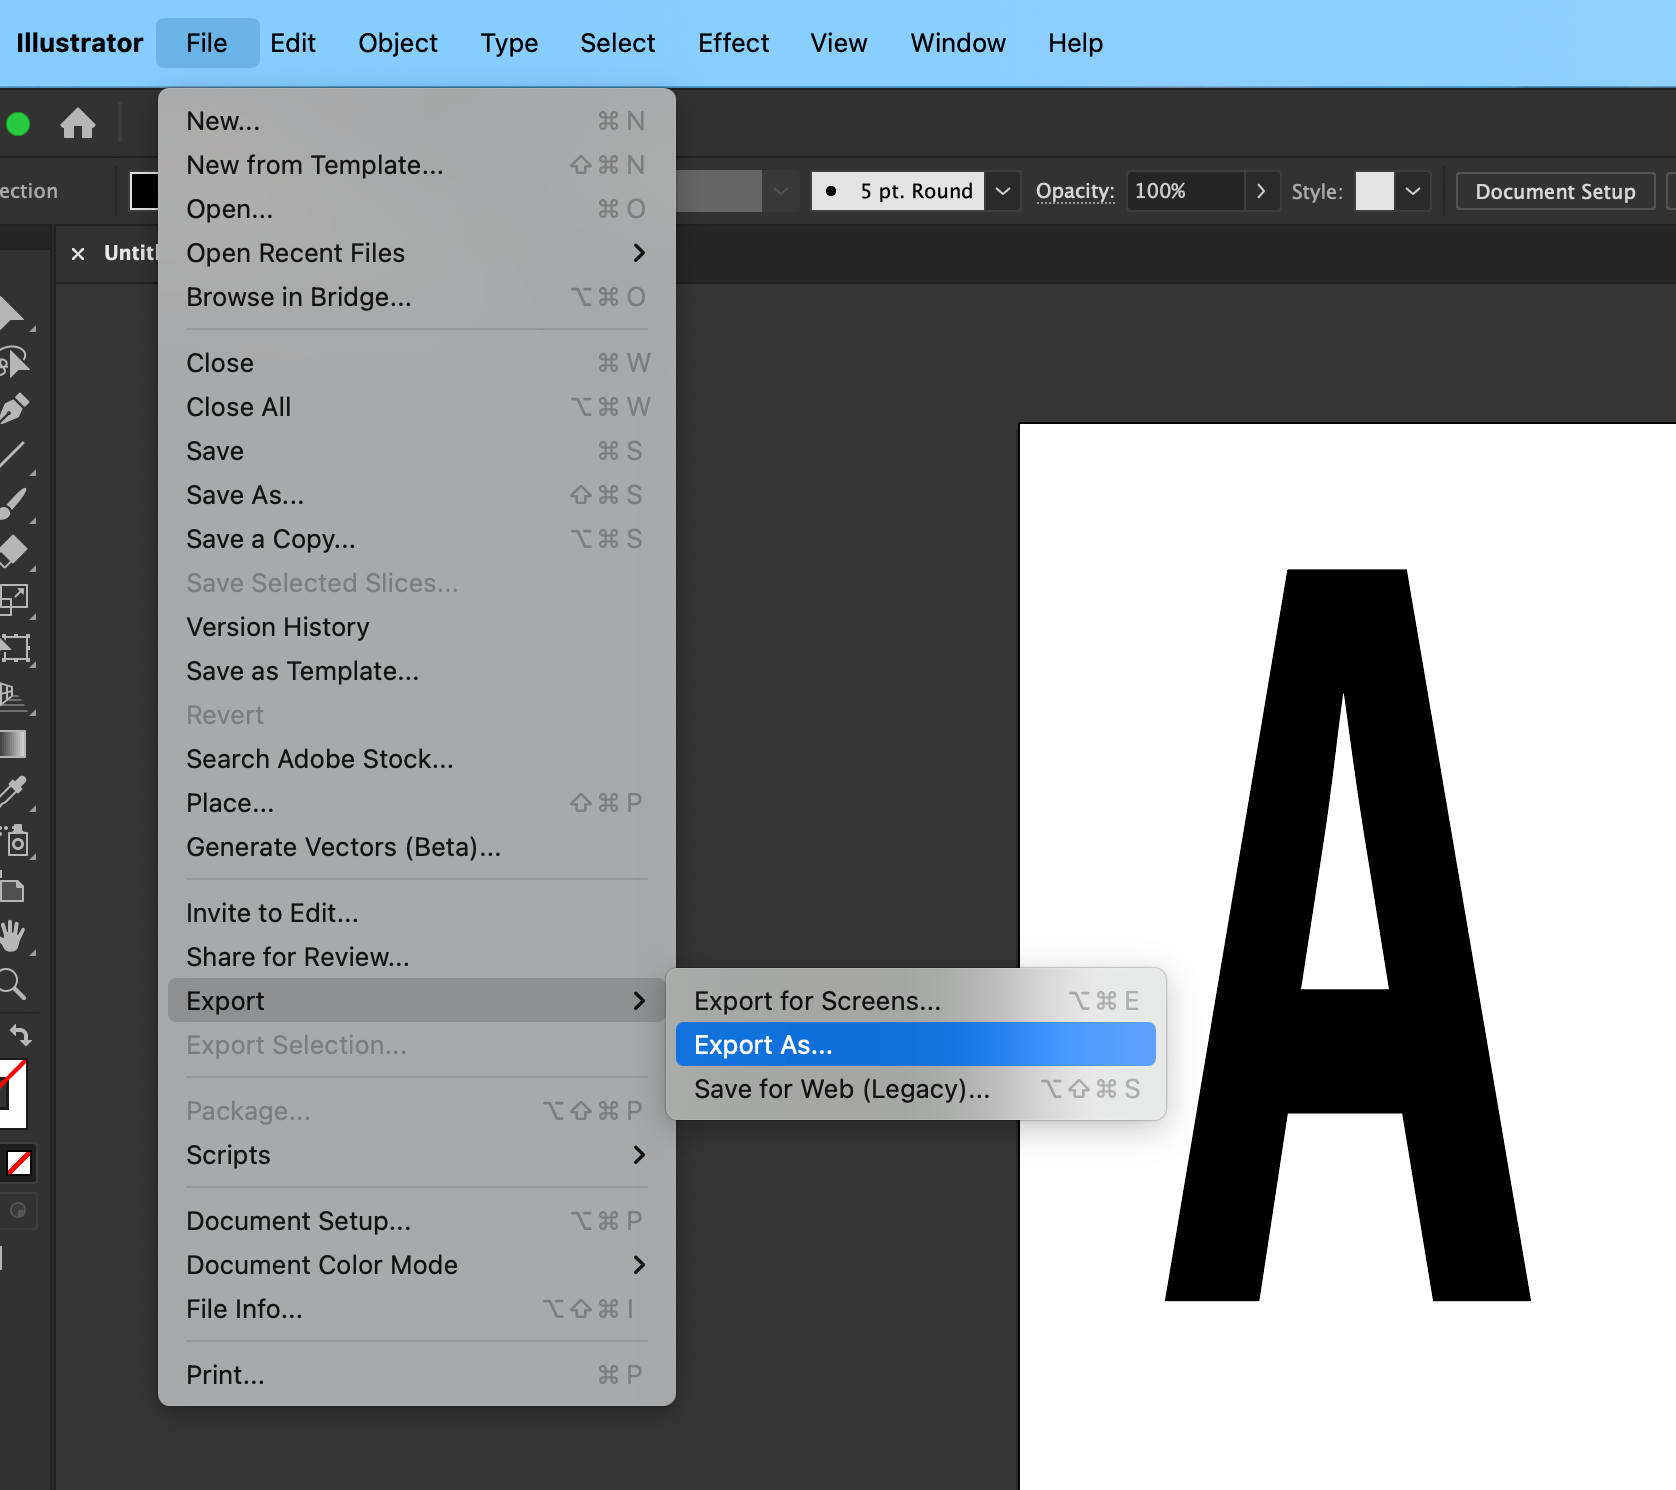The width and height of the screenshot is (1676, 1490).
Task: Select the Pen tool
Action: point(14,408)
